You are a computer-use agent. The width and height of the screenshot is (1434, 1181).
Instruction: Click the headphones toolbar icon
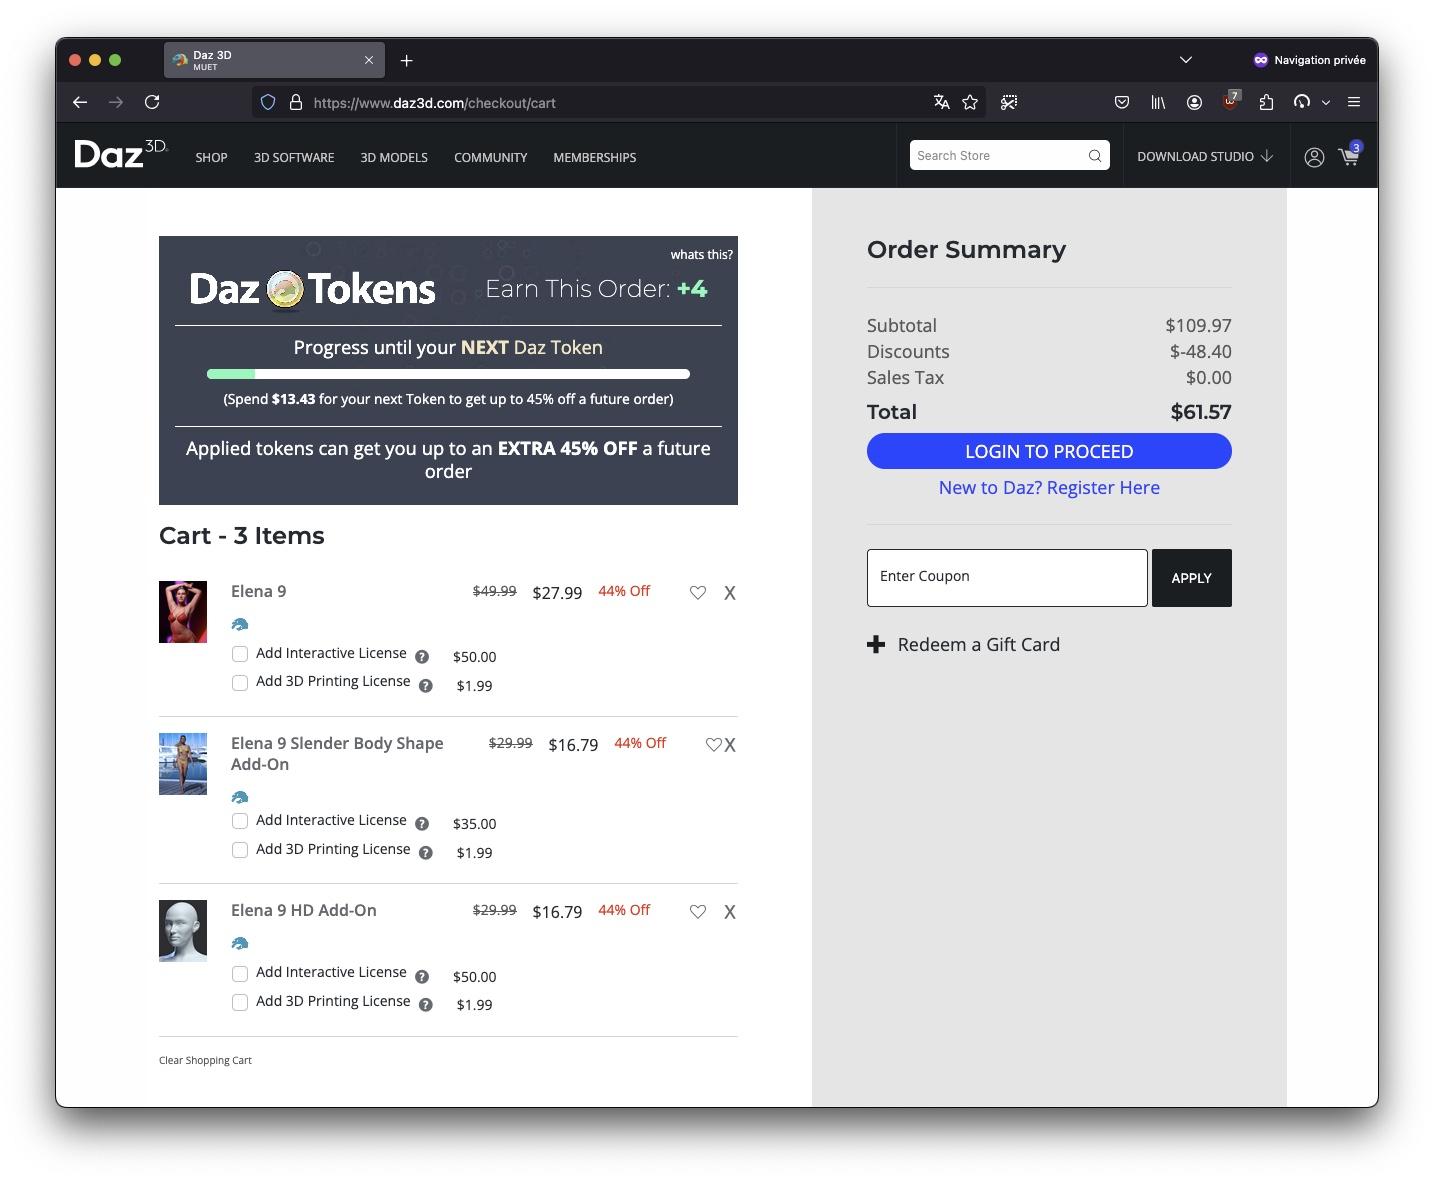point(1302,102)
